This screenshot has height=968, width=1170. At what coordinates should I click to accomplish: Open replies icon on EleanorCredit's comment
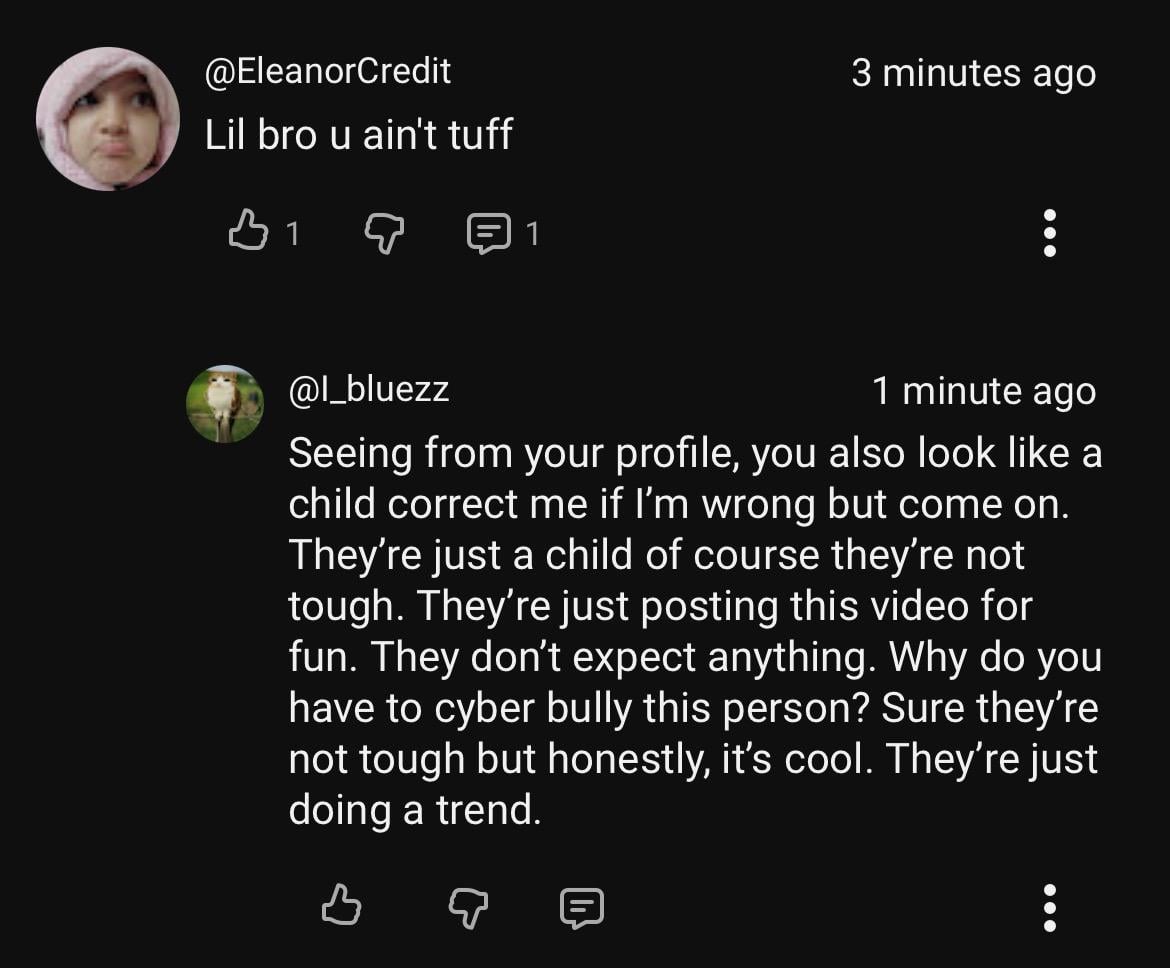click(487, 234)
